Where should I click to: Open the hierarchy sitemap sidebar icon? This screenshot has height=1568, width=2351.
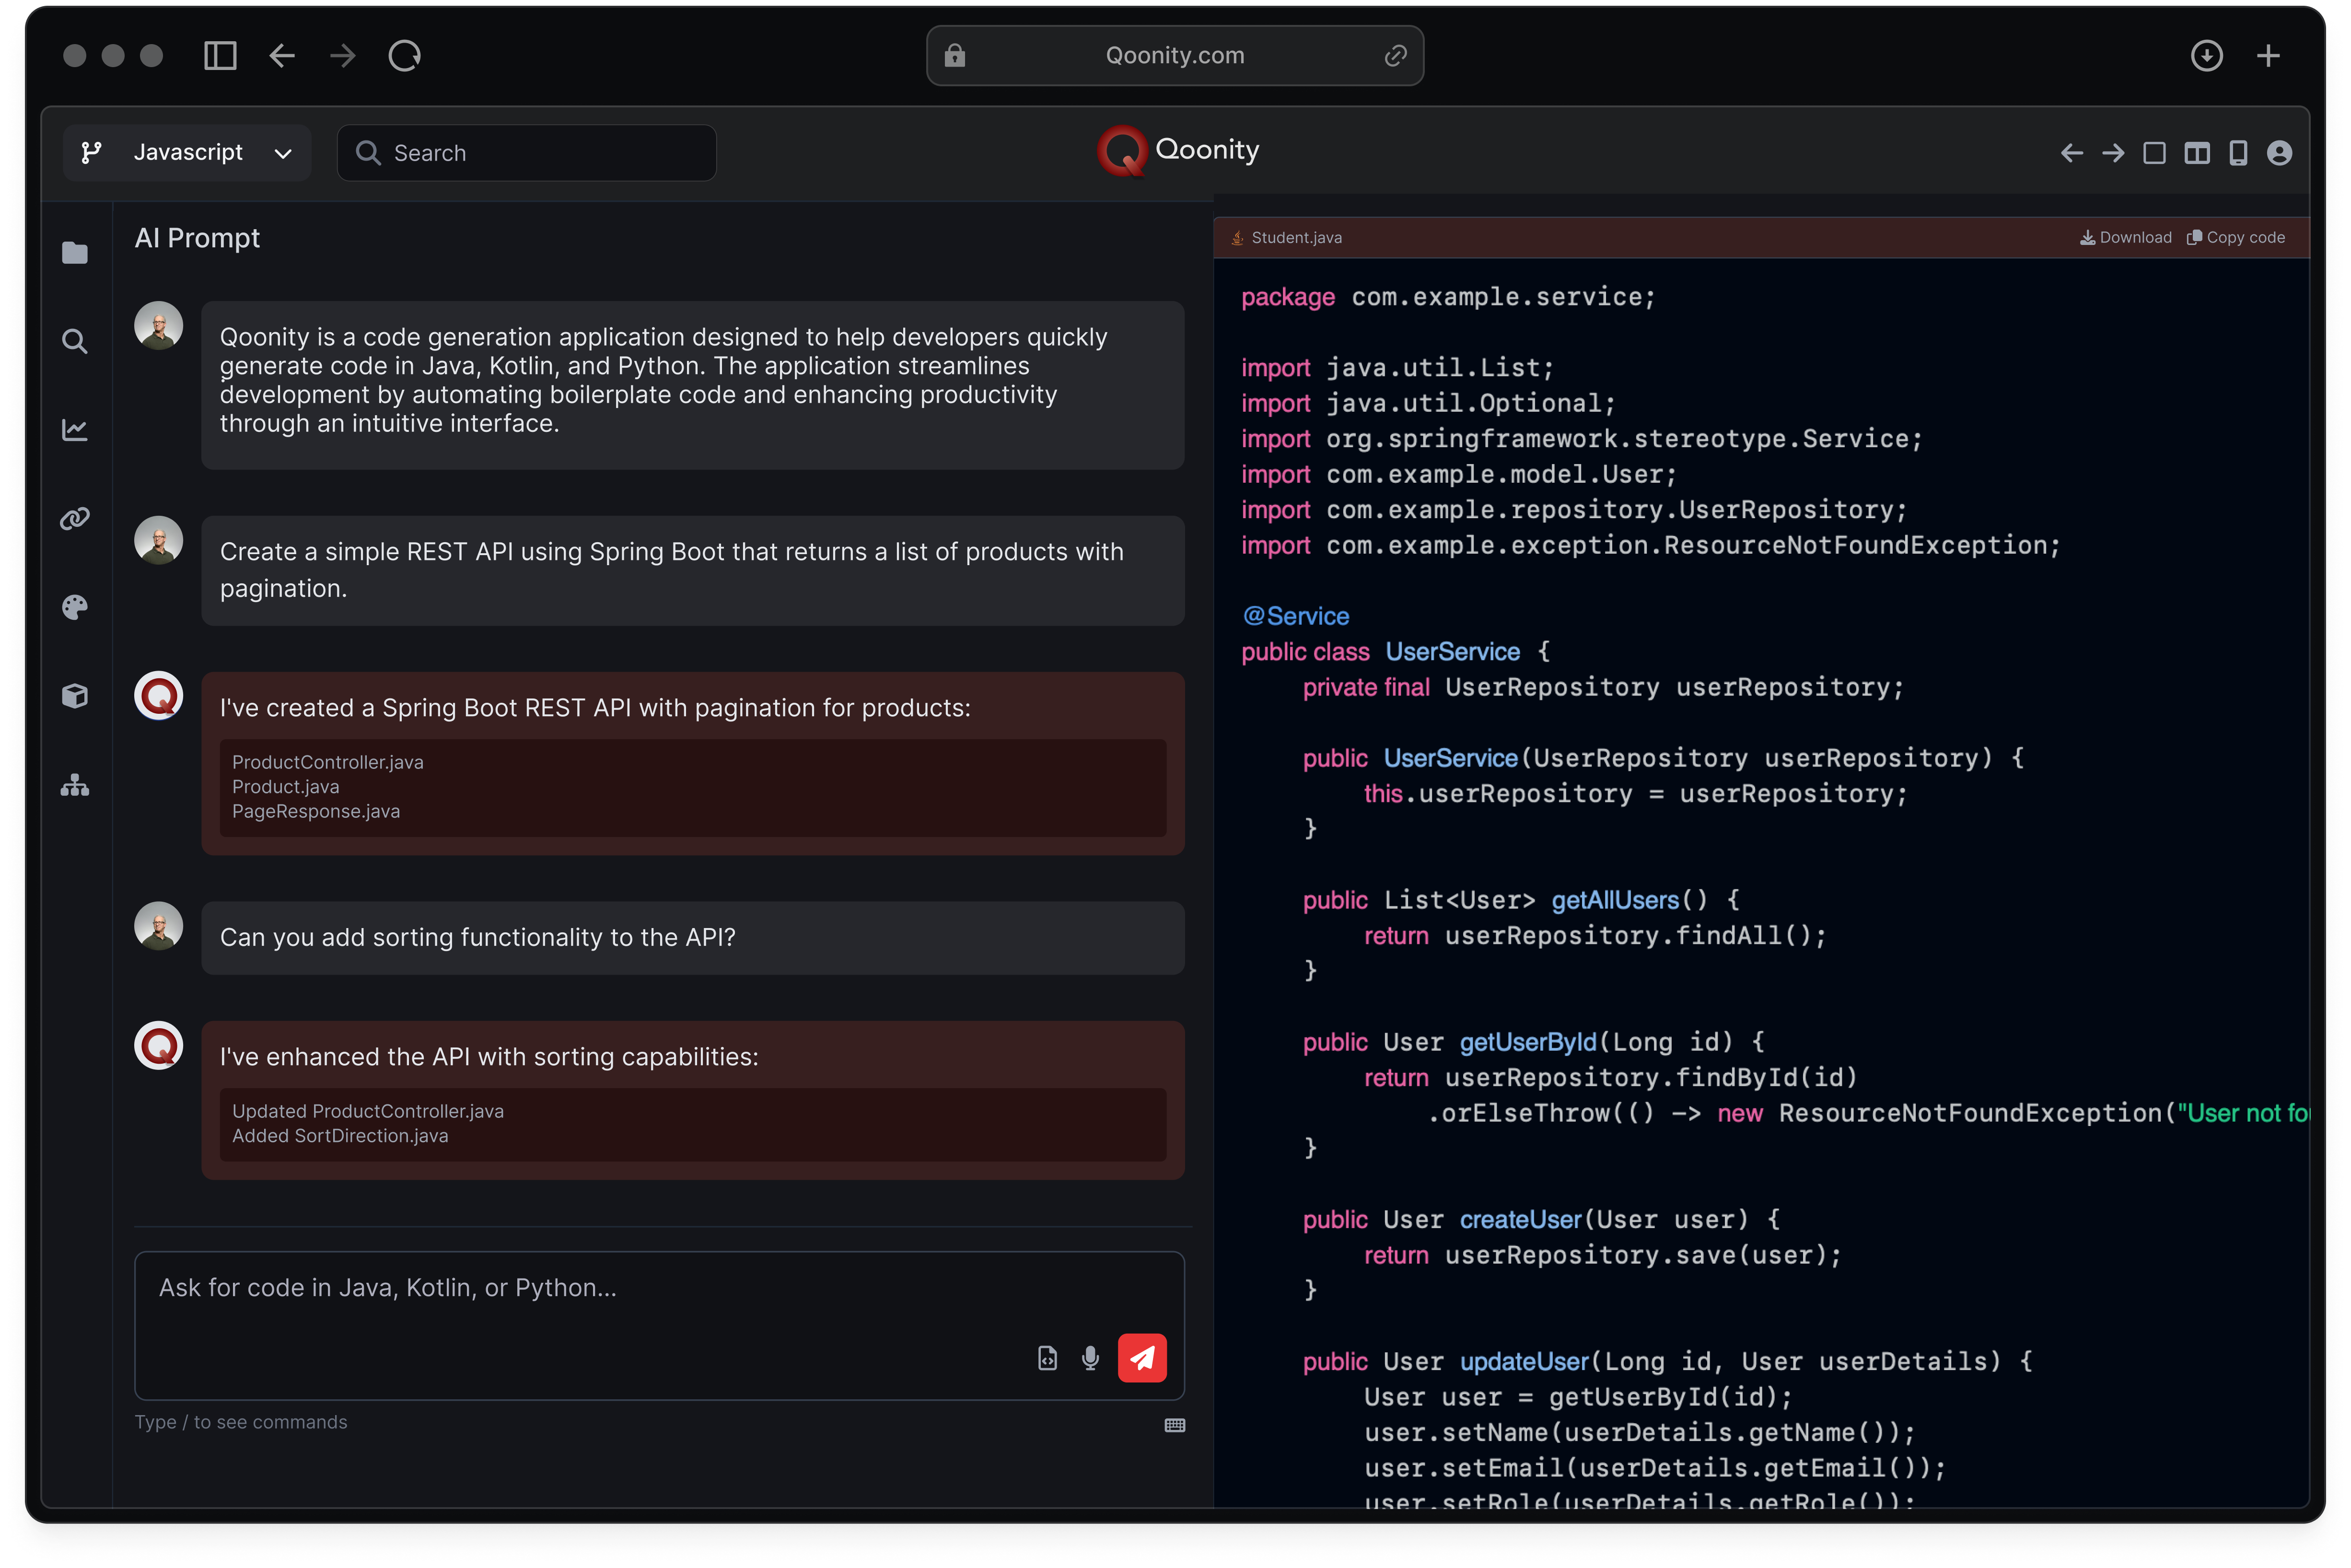pos(75,785)
